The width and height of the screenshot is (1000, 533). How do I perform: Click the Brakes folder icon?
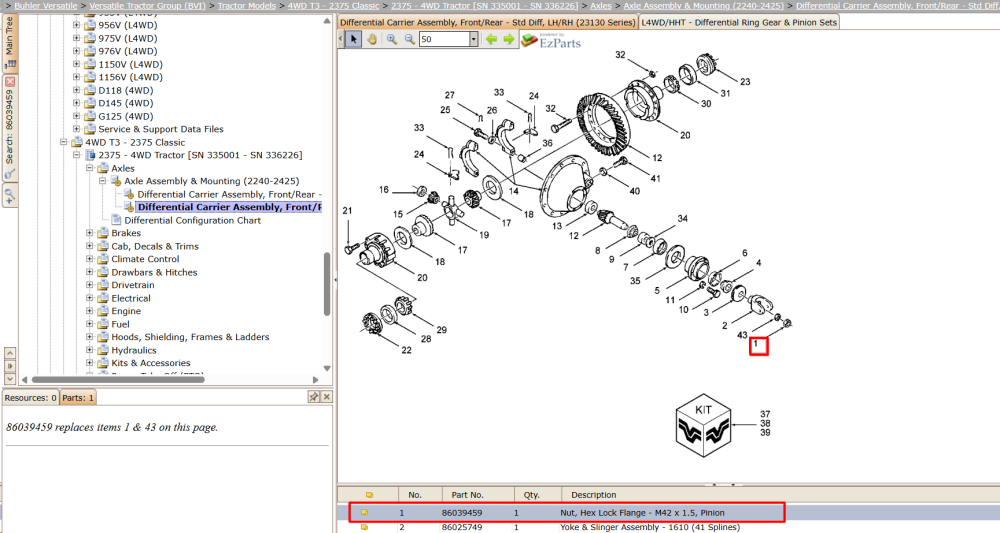coord(103,233)
